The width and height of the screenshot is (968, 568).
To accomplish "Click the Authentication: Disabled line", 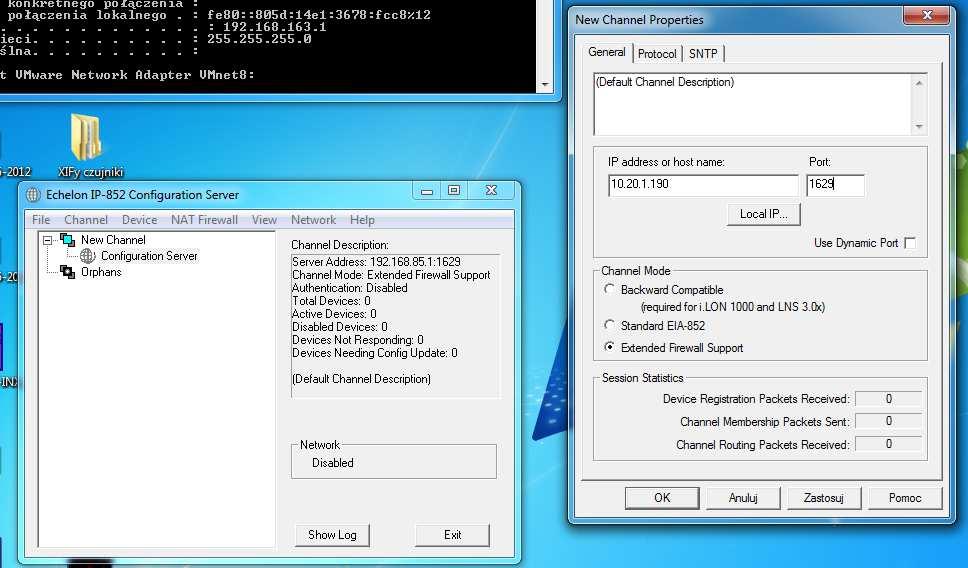I will click(x=350, y=288).
